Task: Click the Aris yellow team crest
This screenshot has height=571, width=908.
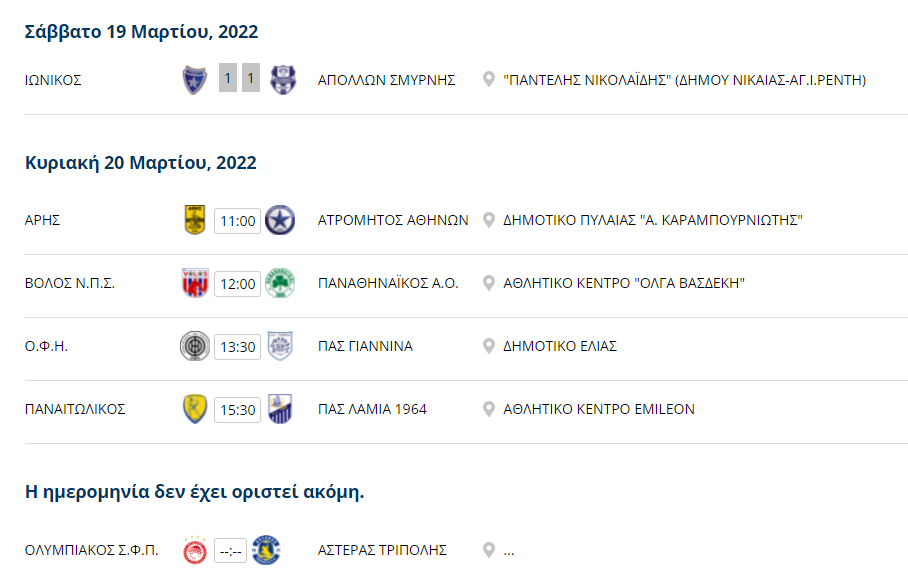Action: tap(195, 220)
